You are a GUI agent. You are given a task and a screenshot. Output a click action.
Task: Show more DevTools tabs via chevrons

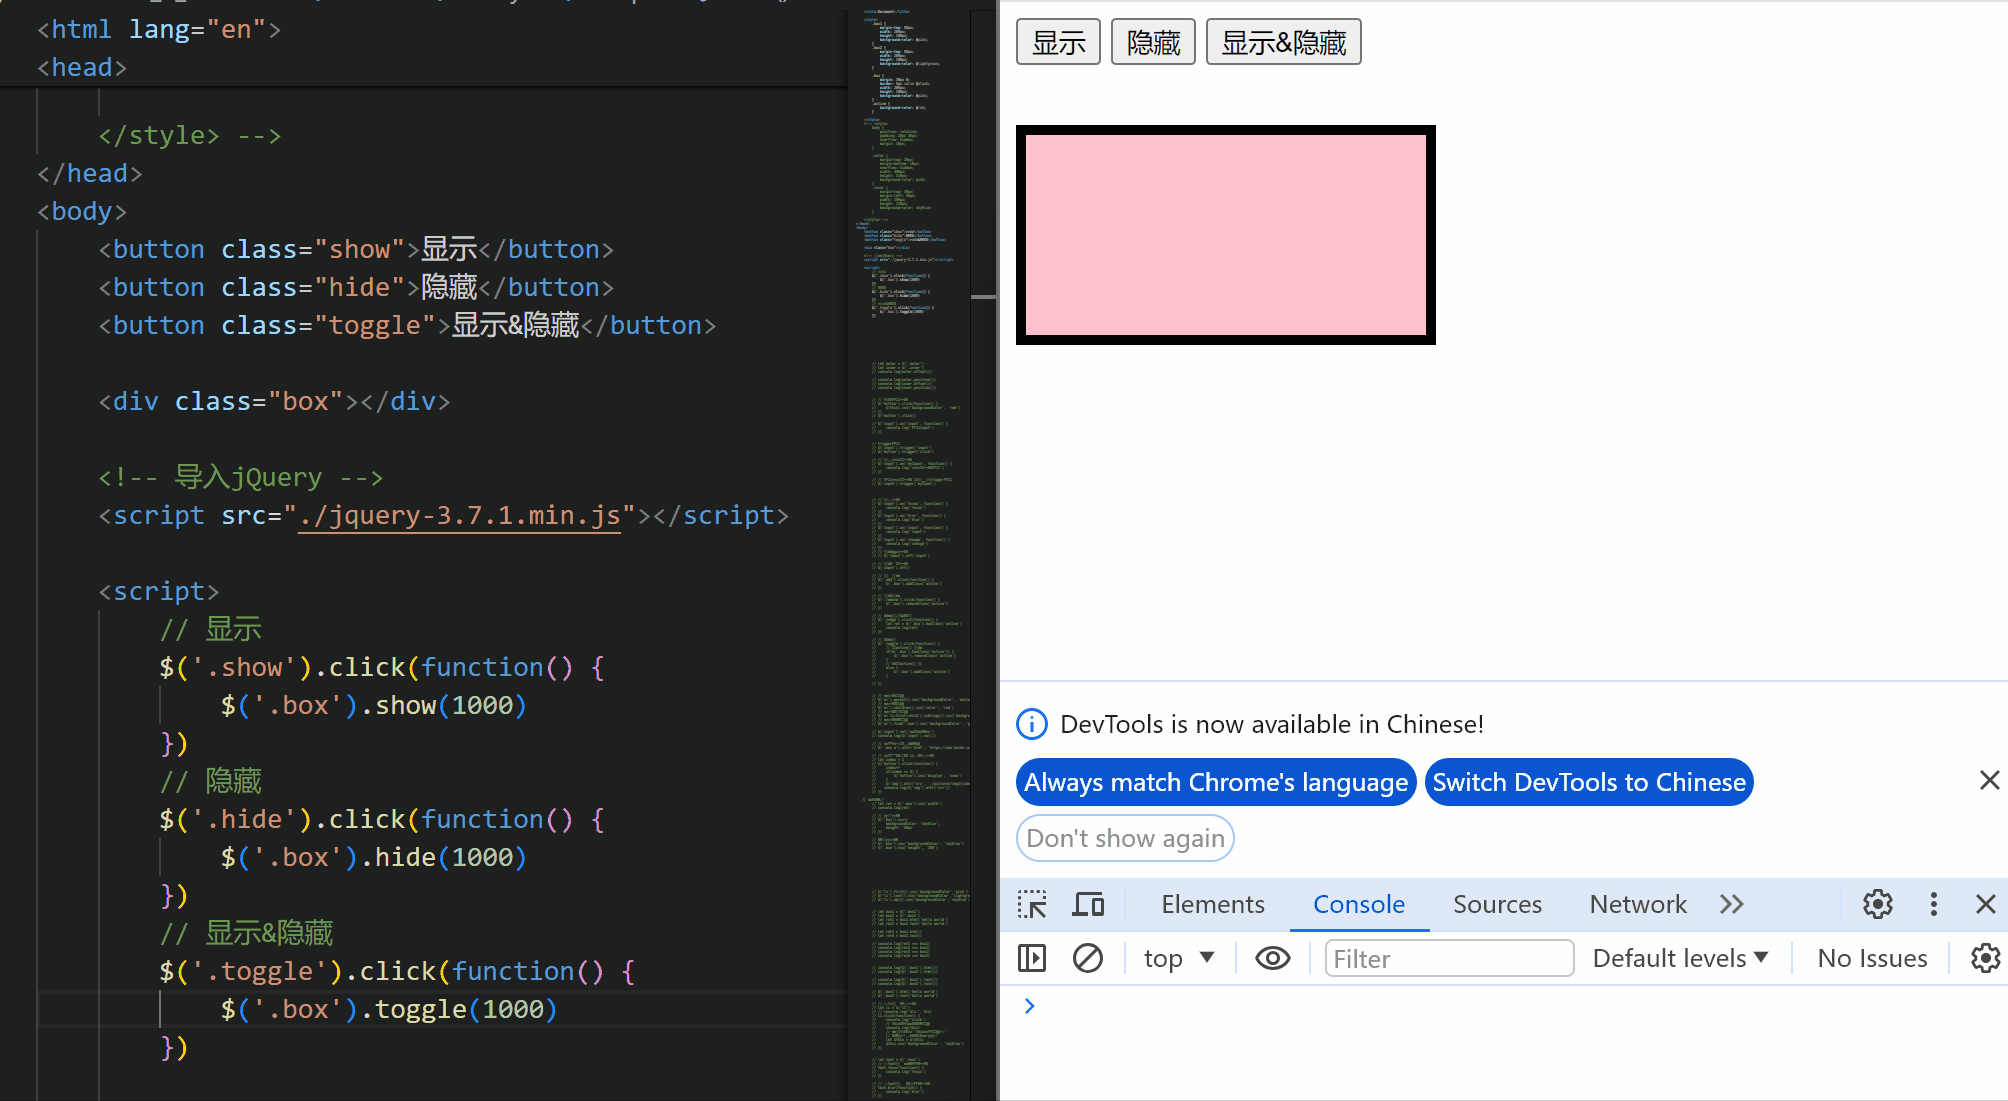pyautogui.click(x=1731, y=905)
